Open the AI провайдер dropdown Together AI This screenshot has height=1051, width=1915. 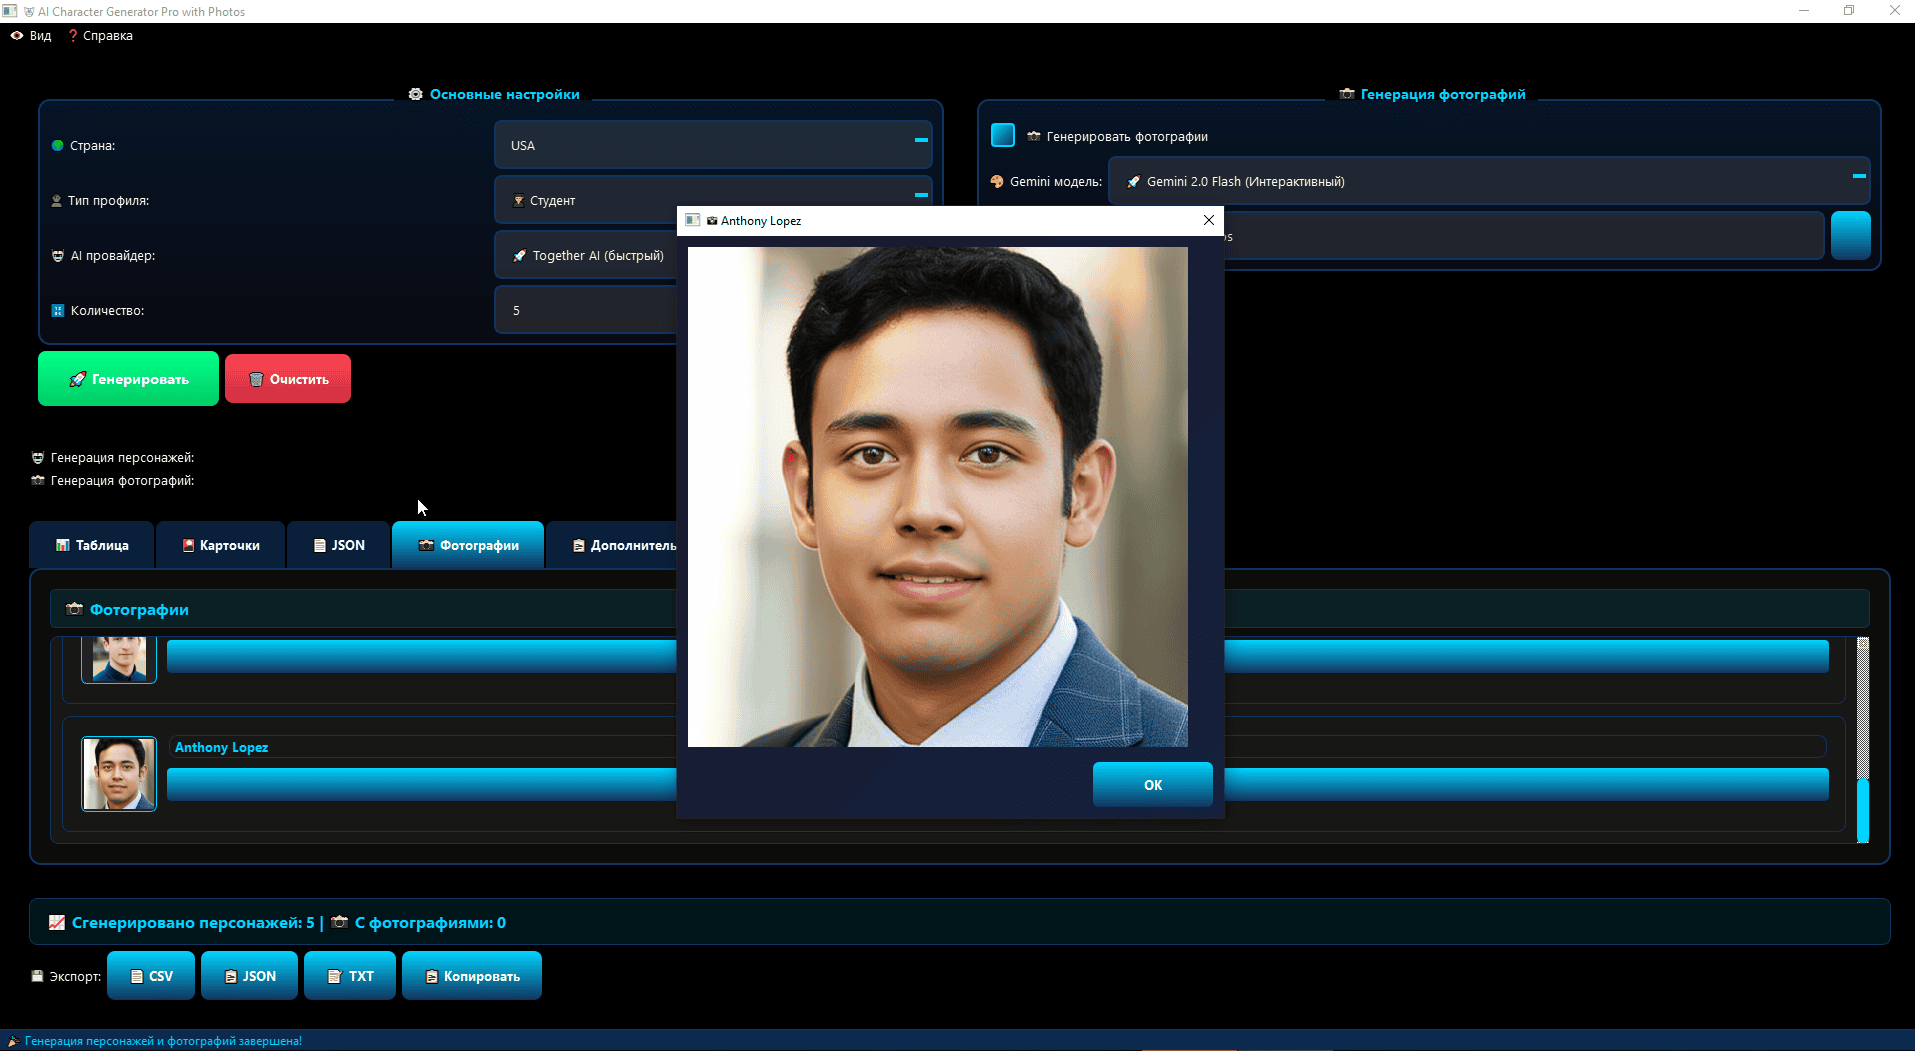586,255
